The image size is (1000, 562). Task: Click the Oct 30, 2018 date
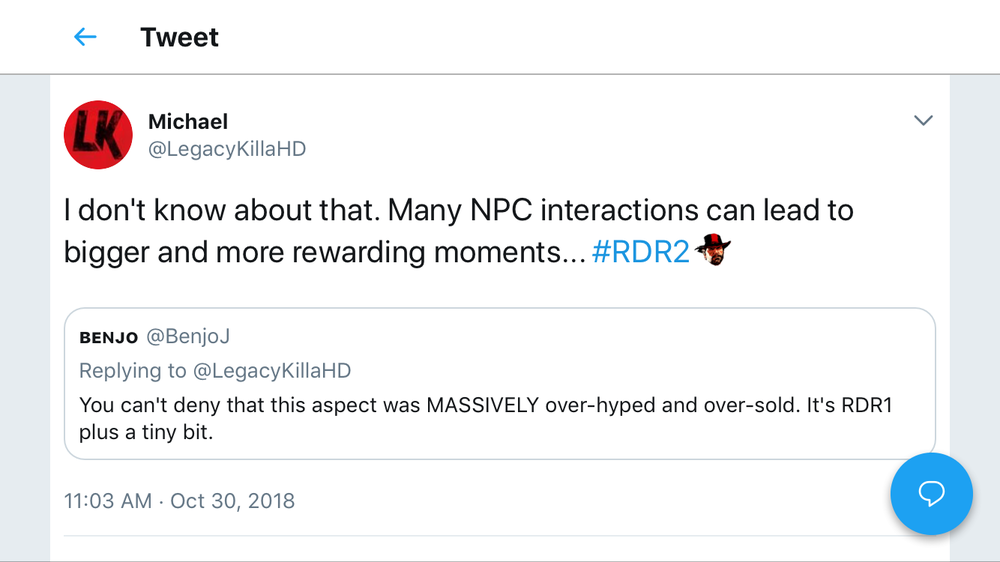coord(233,500)
